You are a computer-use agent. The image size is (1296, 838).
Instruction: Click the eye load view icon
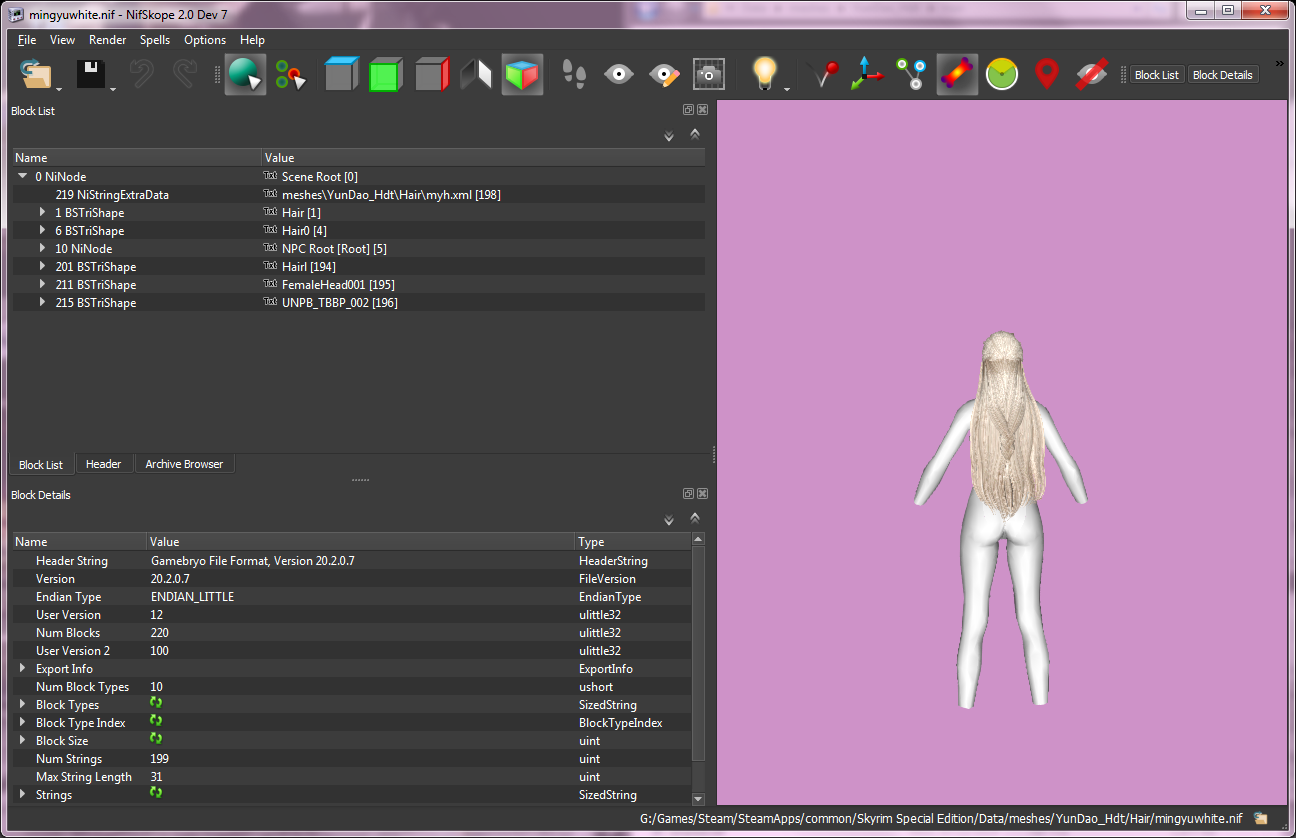point(619,75)
